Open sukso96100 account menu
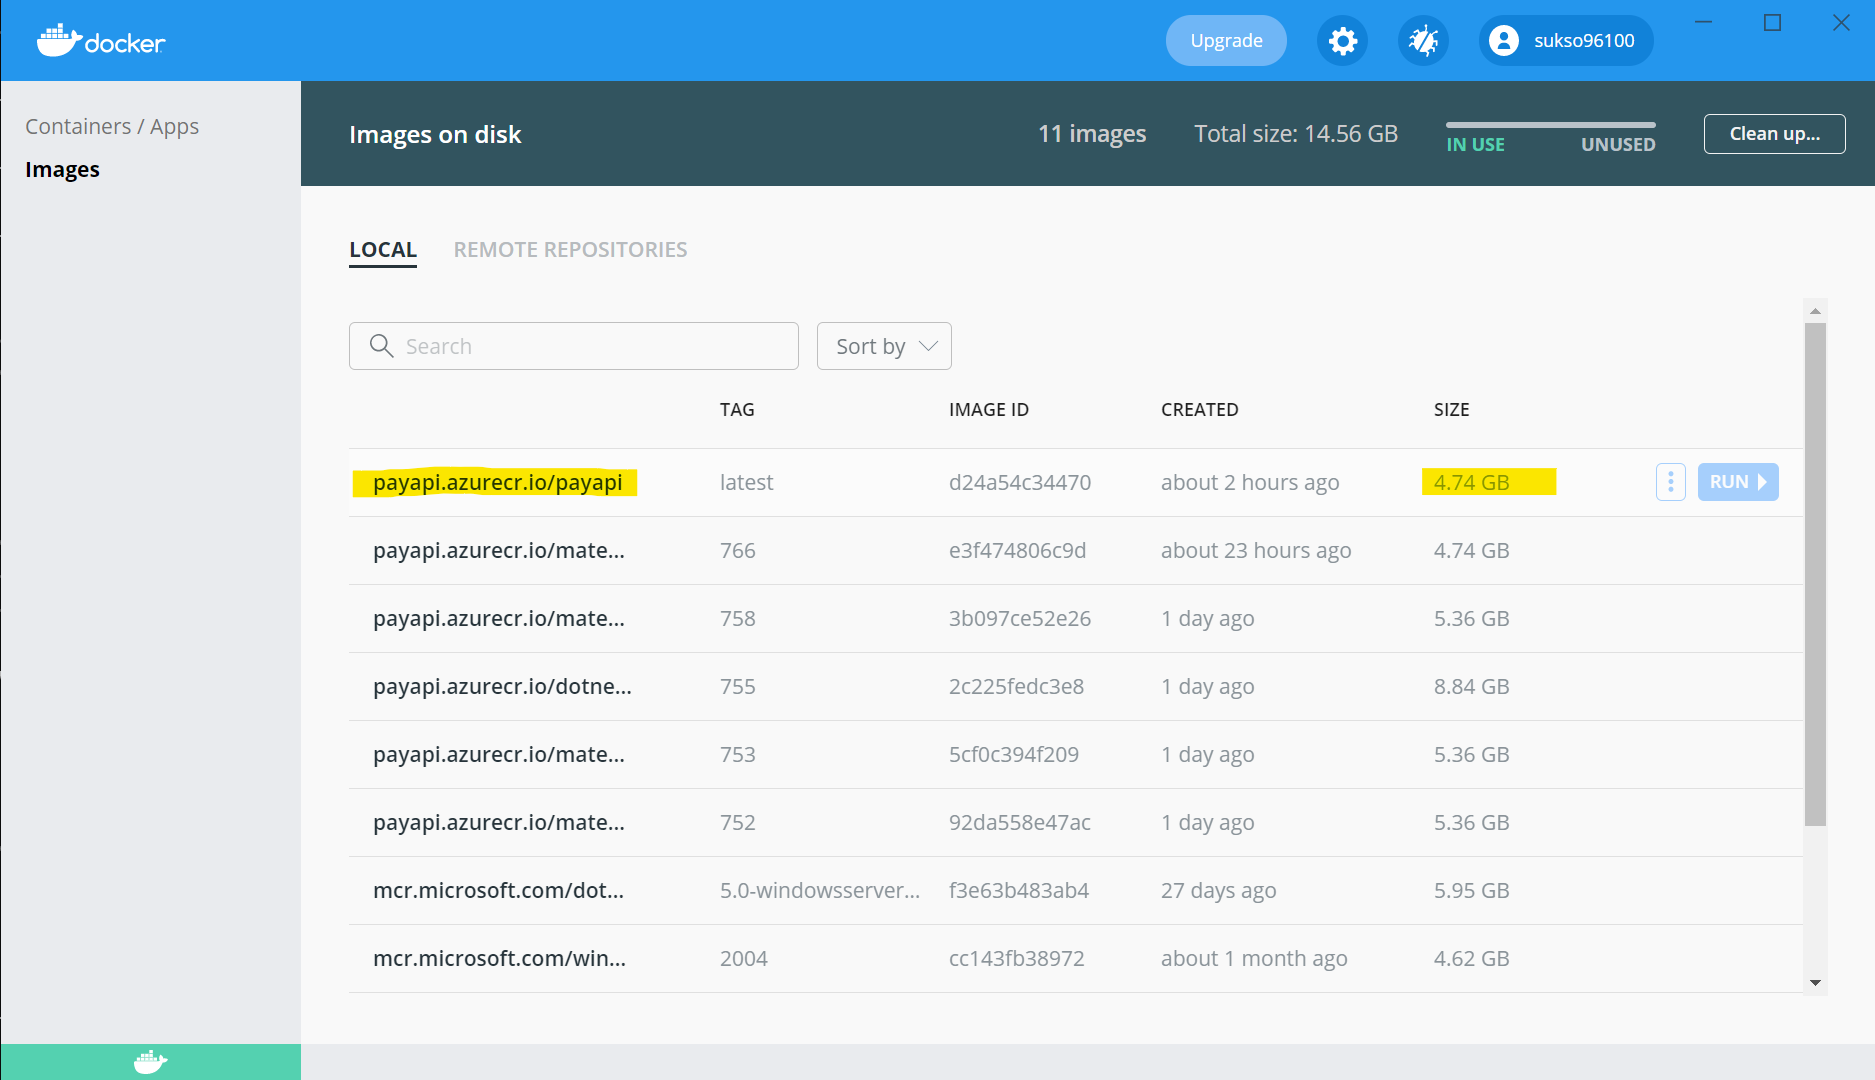This screenshot has height=1080, width=1875. click(x=1583, y=41)
